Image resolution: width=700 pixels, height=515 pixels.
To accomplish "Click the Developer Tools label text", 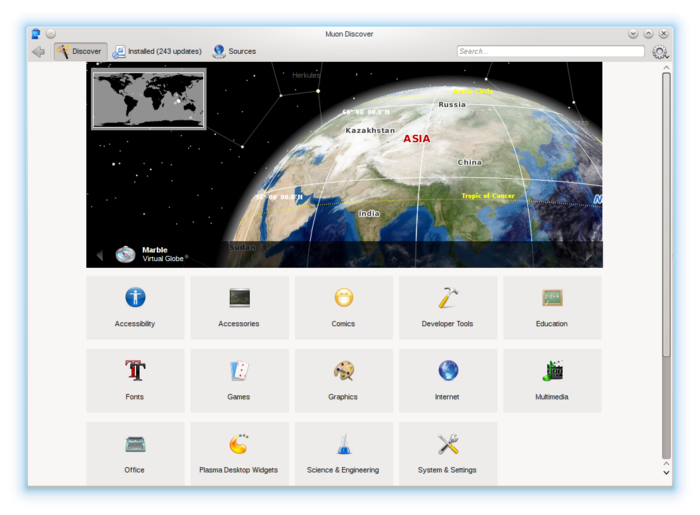I will pyautogui.click(x=447, y=324).
